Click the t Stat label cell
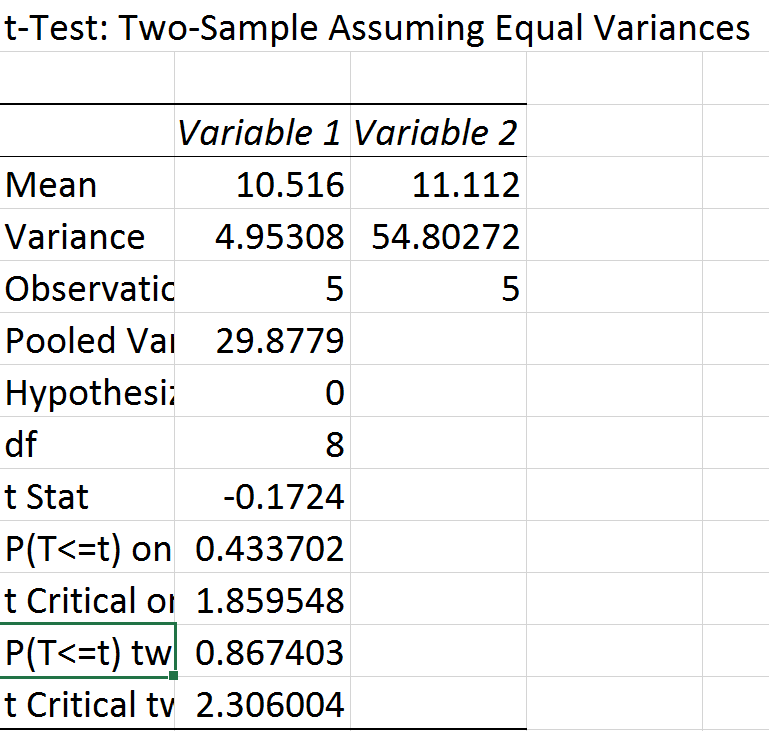 pyautogui.click(x=88, y=497)
